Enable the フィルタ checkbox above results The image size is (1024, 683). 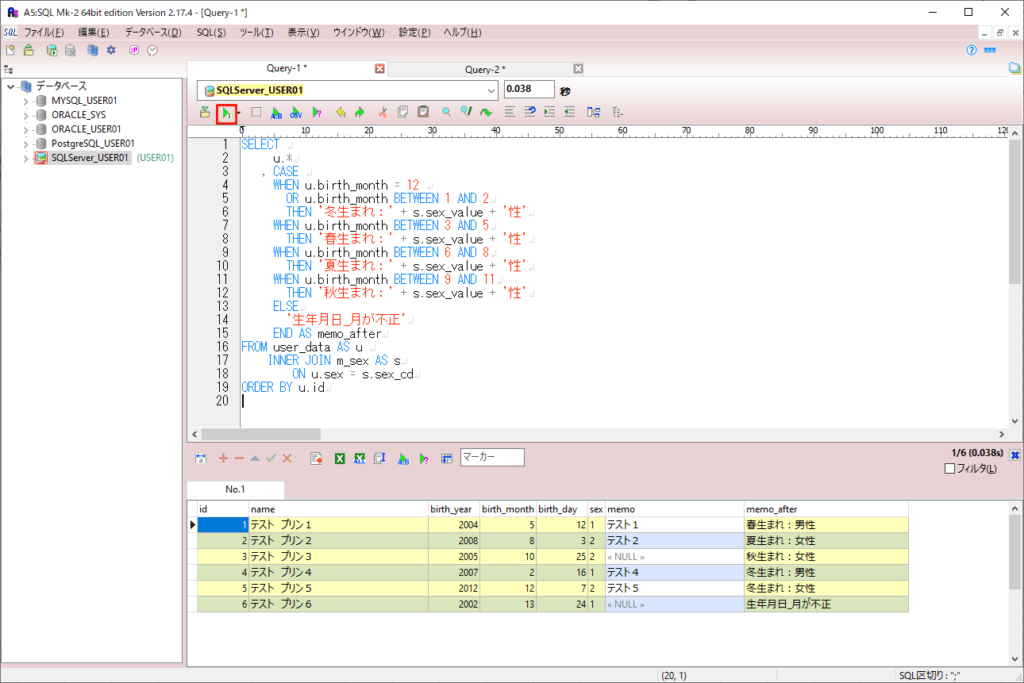point(948,470)
